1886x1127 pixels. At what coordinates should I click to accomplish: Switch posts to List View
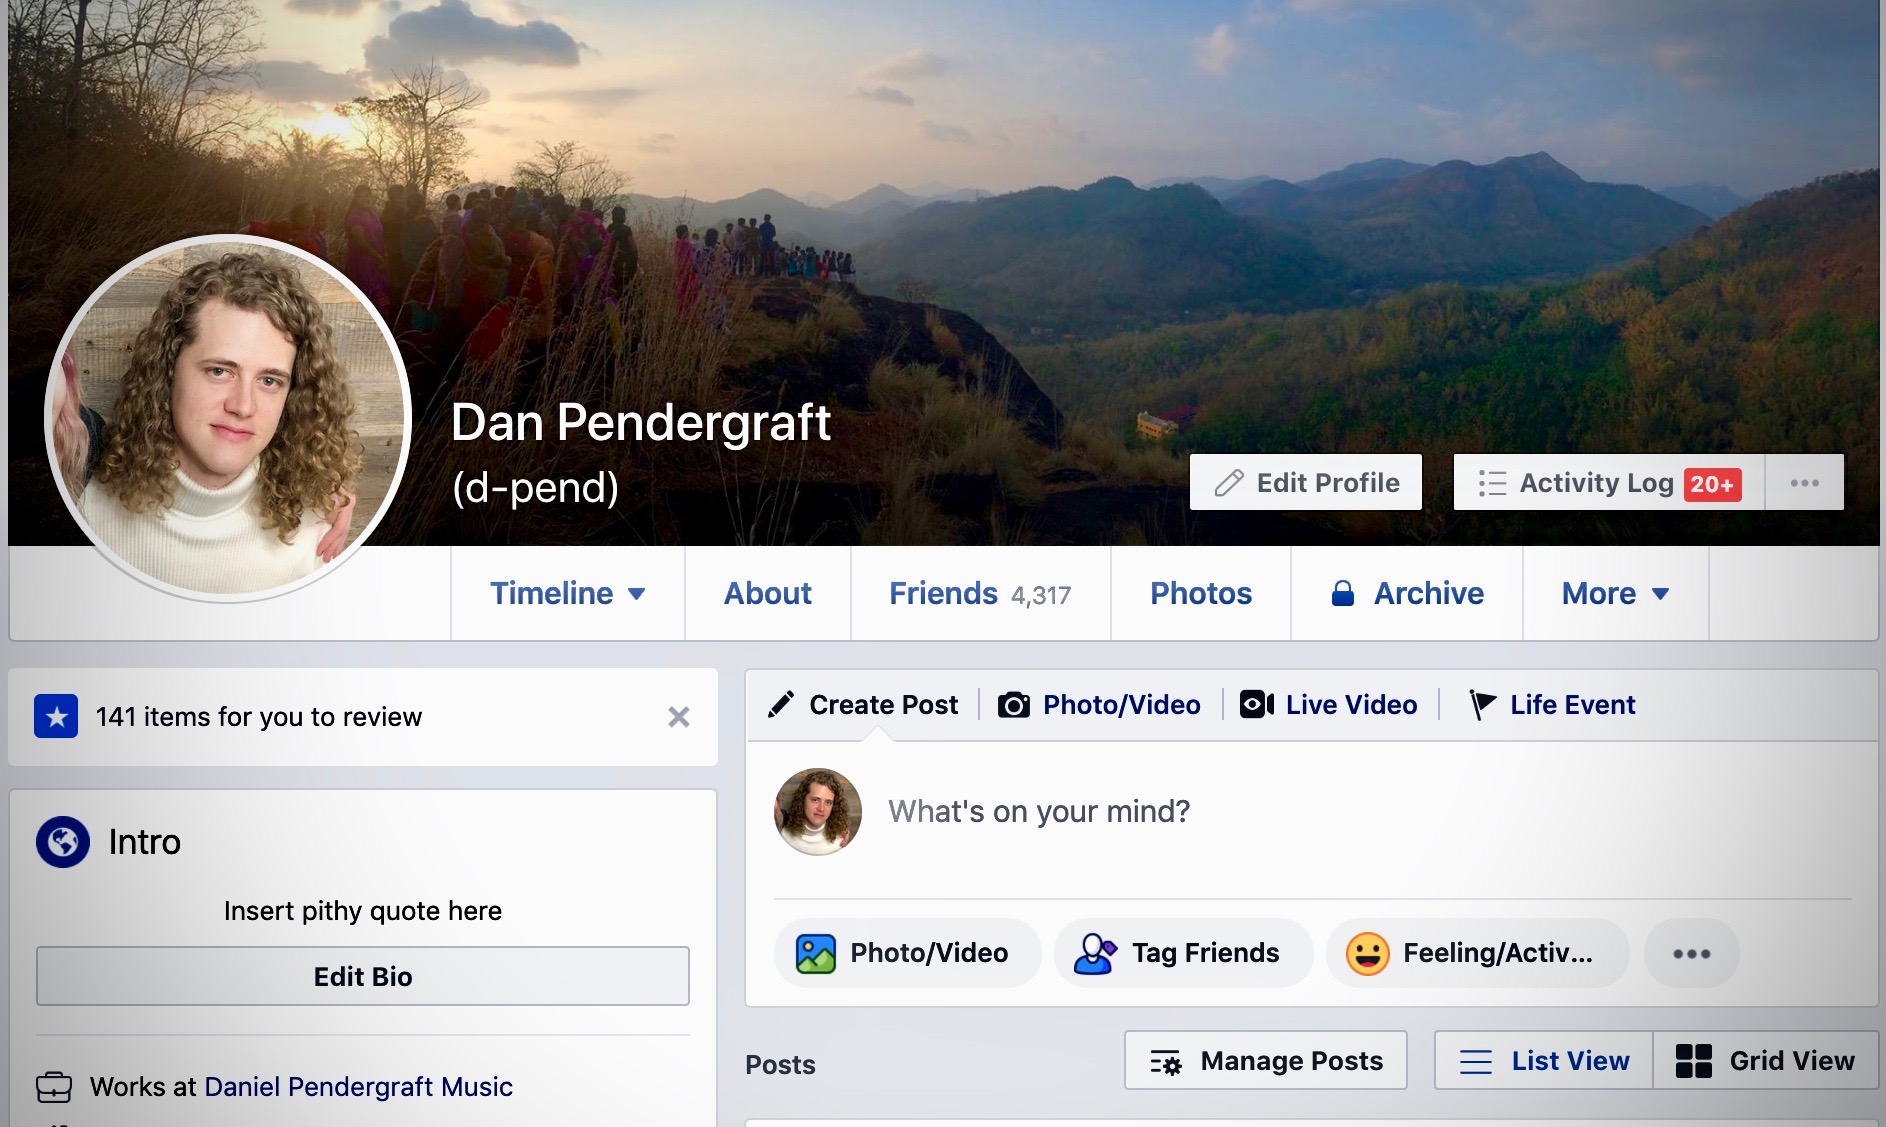(1544, 1060)
